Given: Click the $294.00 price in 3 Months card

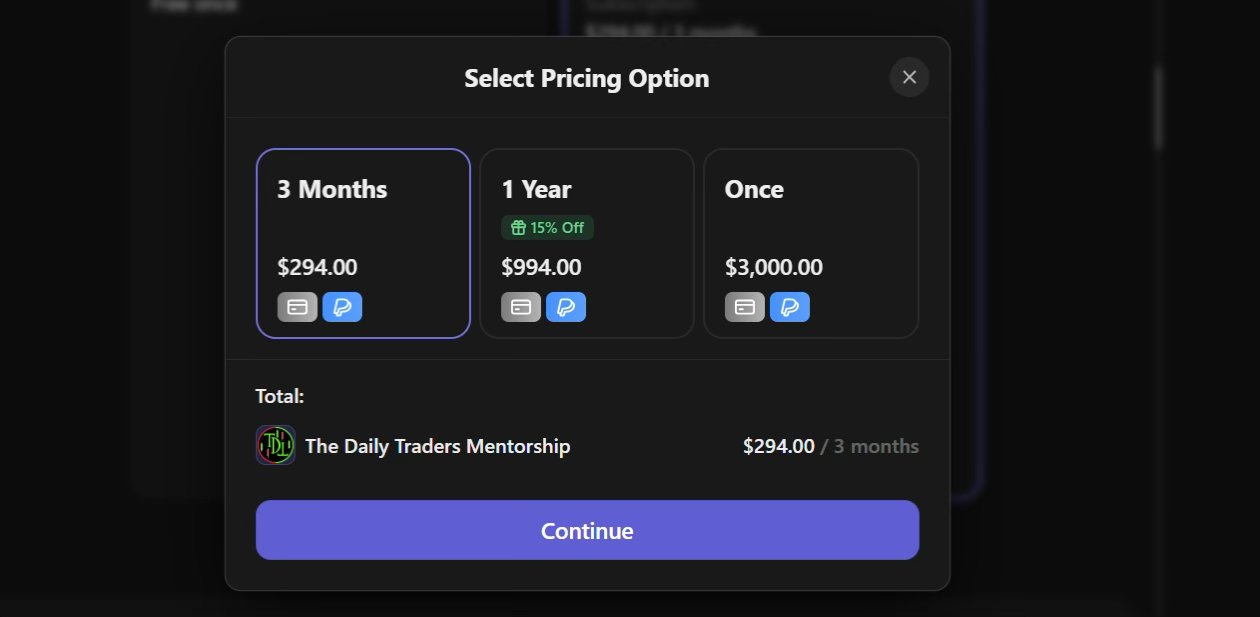Looking at the screenshot, I should (317, 268).
